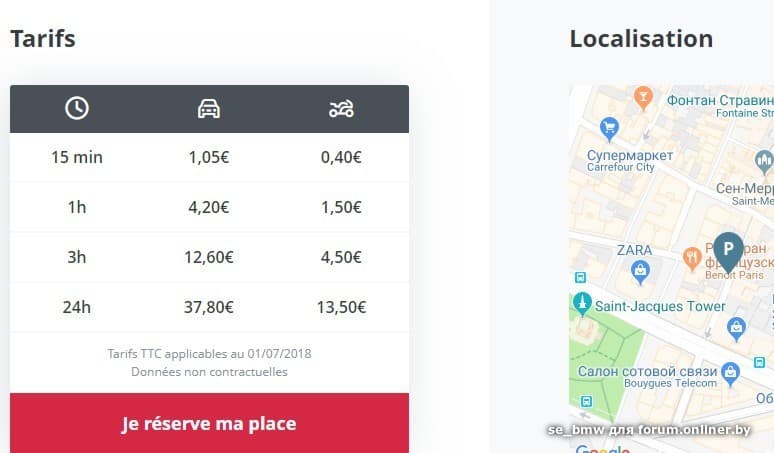This screenshot has height=453, width=774.
Task: Click the Saint-Jacques Tower map label
Action: (x=660, y=304)
